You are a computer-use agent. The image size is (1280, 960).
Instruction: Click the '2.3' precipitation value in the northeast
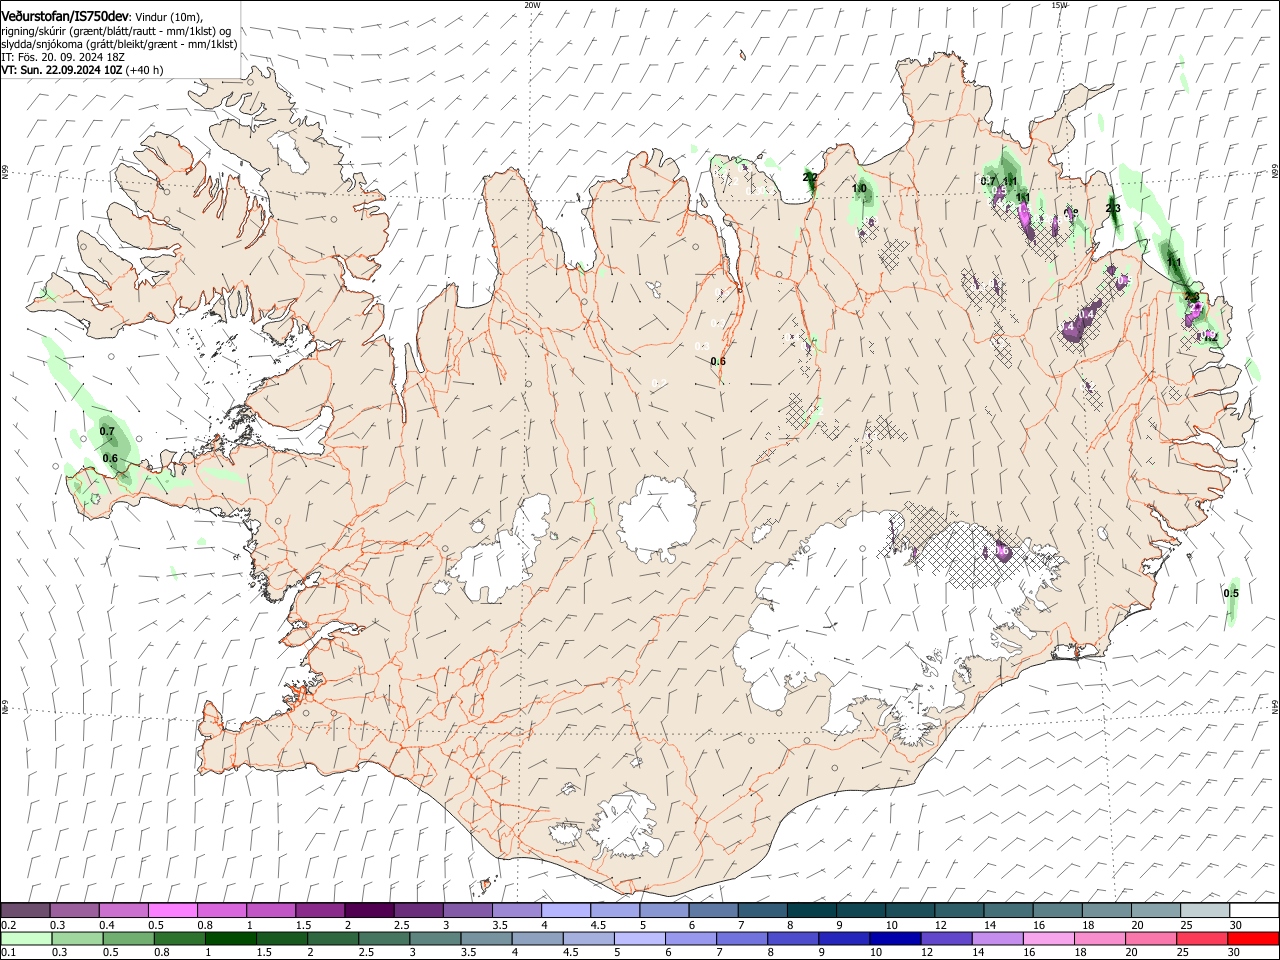point(1113,208)
